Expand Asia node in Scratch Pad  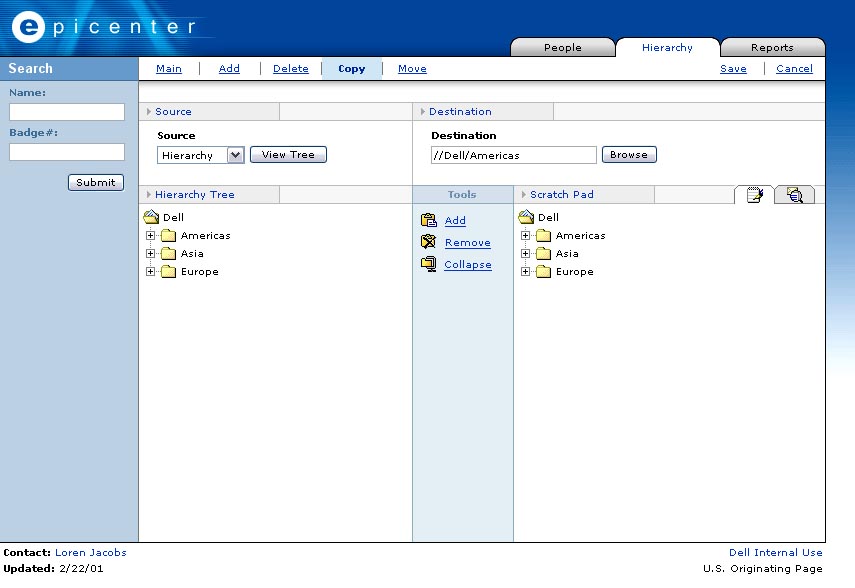click(526, 254)
